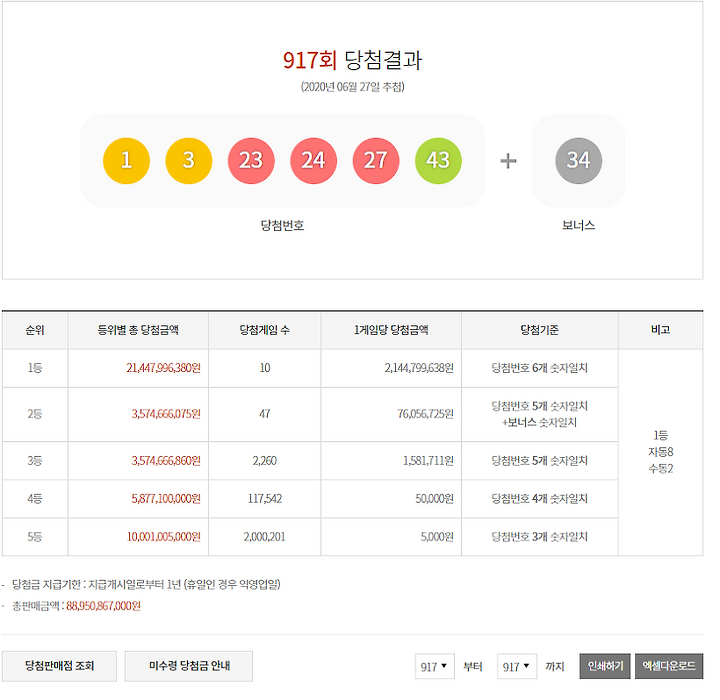Click the gray bonus ball 34
The image size is (720, 700).
[579, 161]
